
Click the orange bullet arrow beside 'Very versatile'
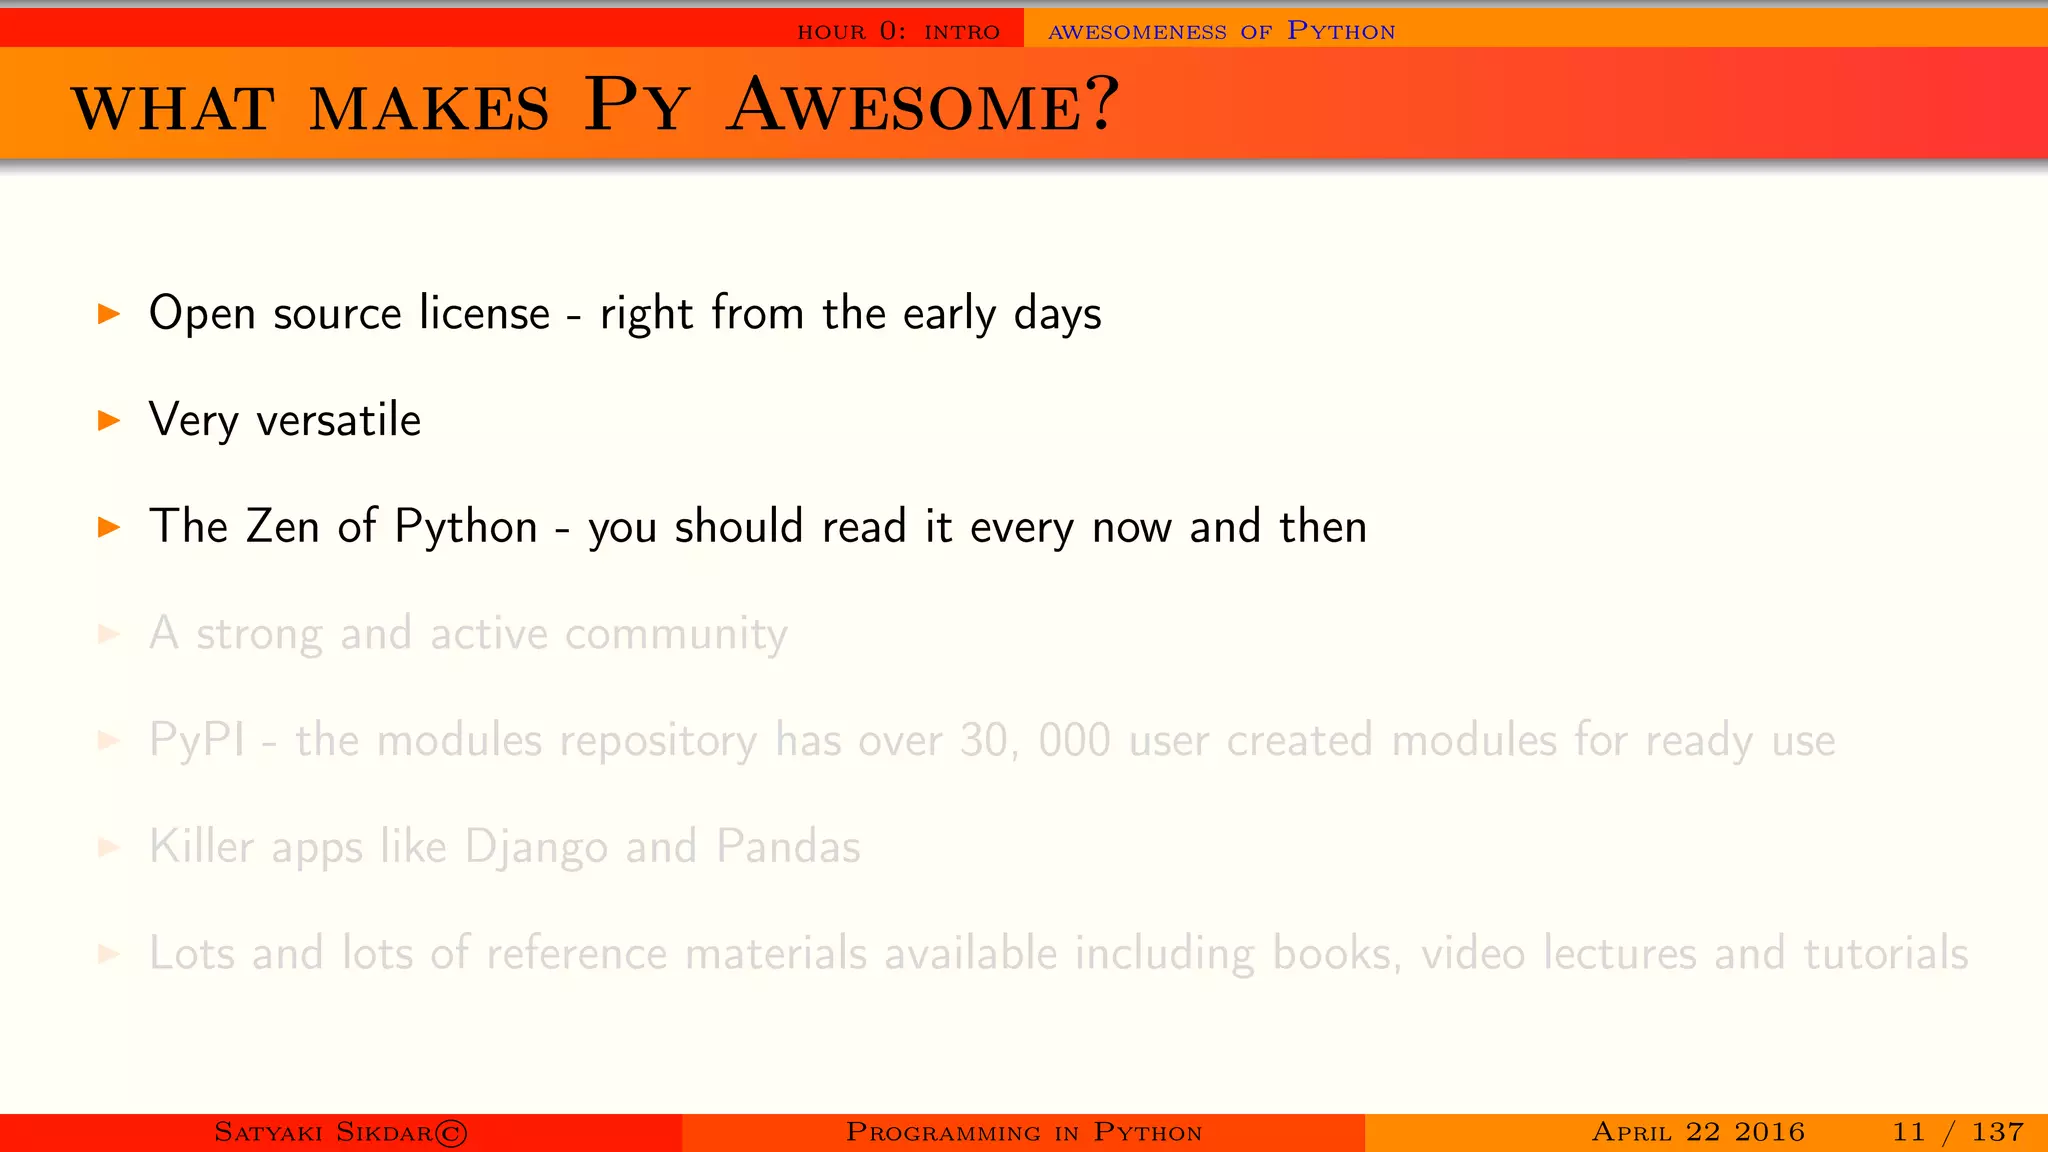tap(109, 421)
